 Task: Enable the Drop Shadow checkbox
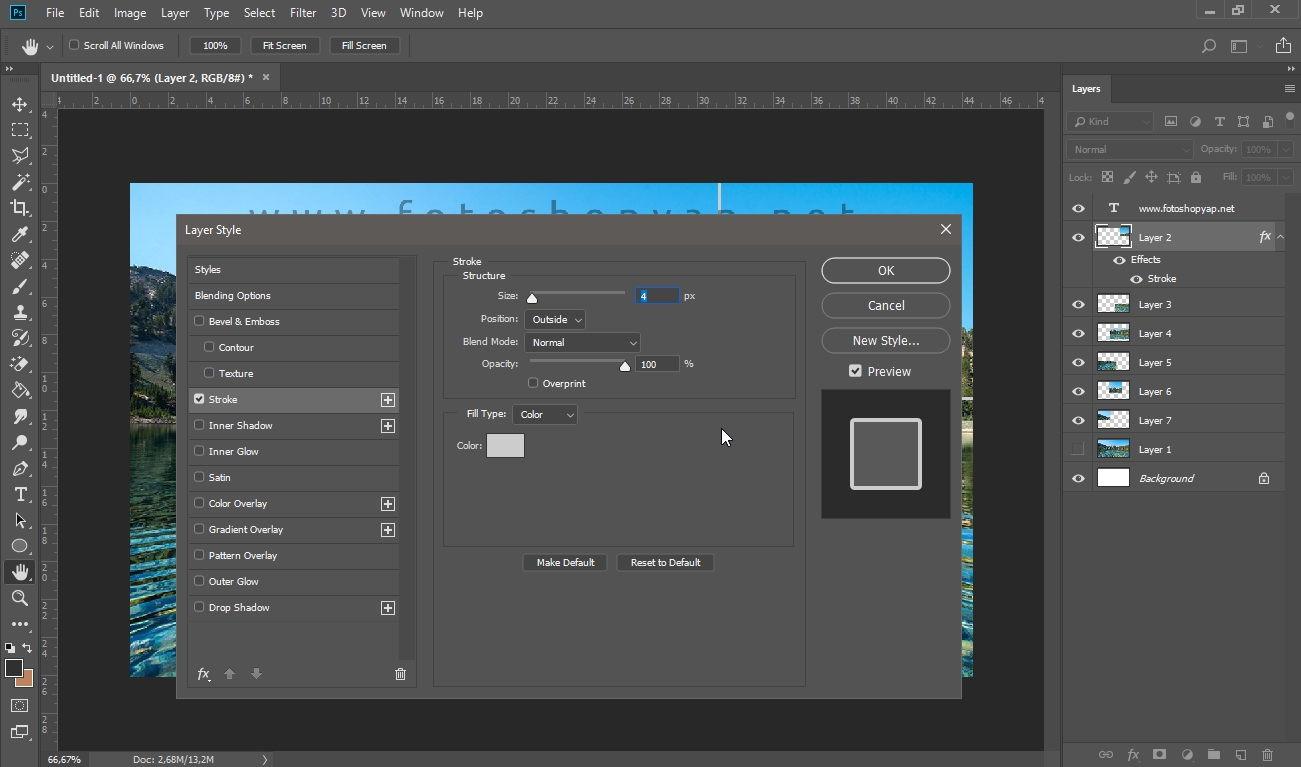click(199, 607)
